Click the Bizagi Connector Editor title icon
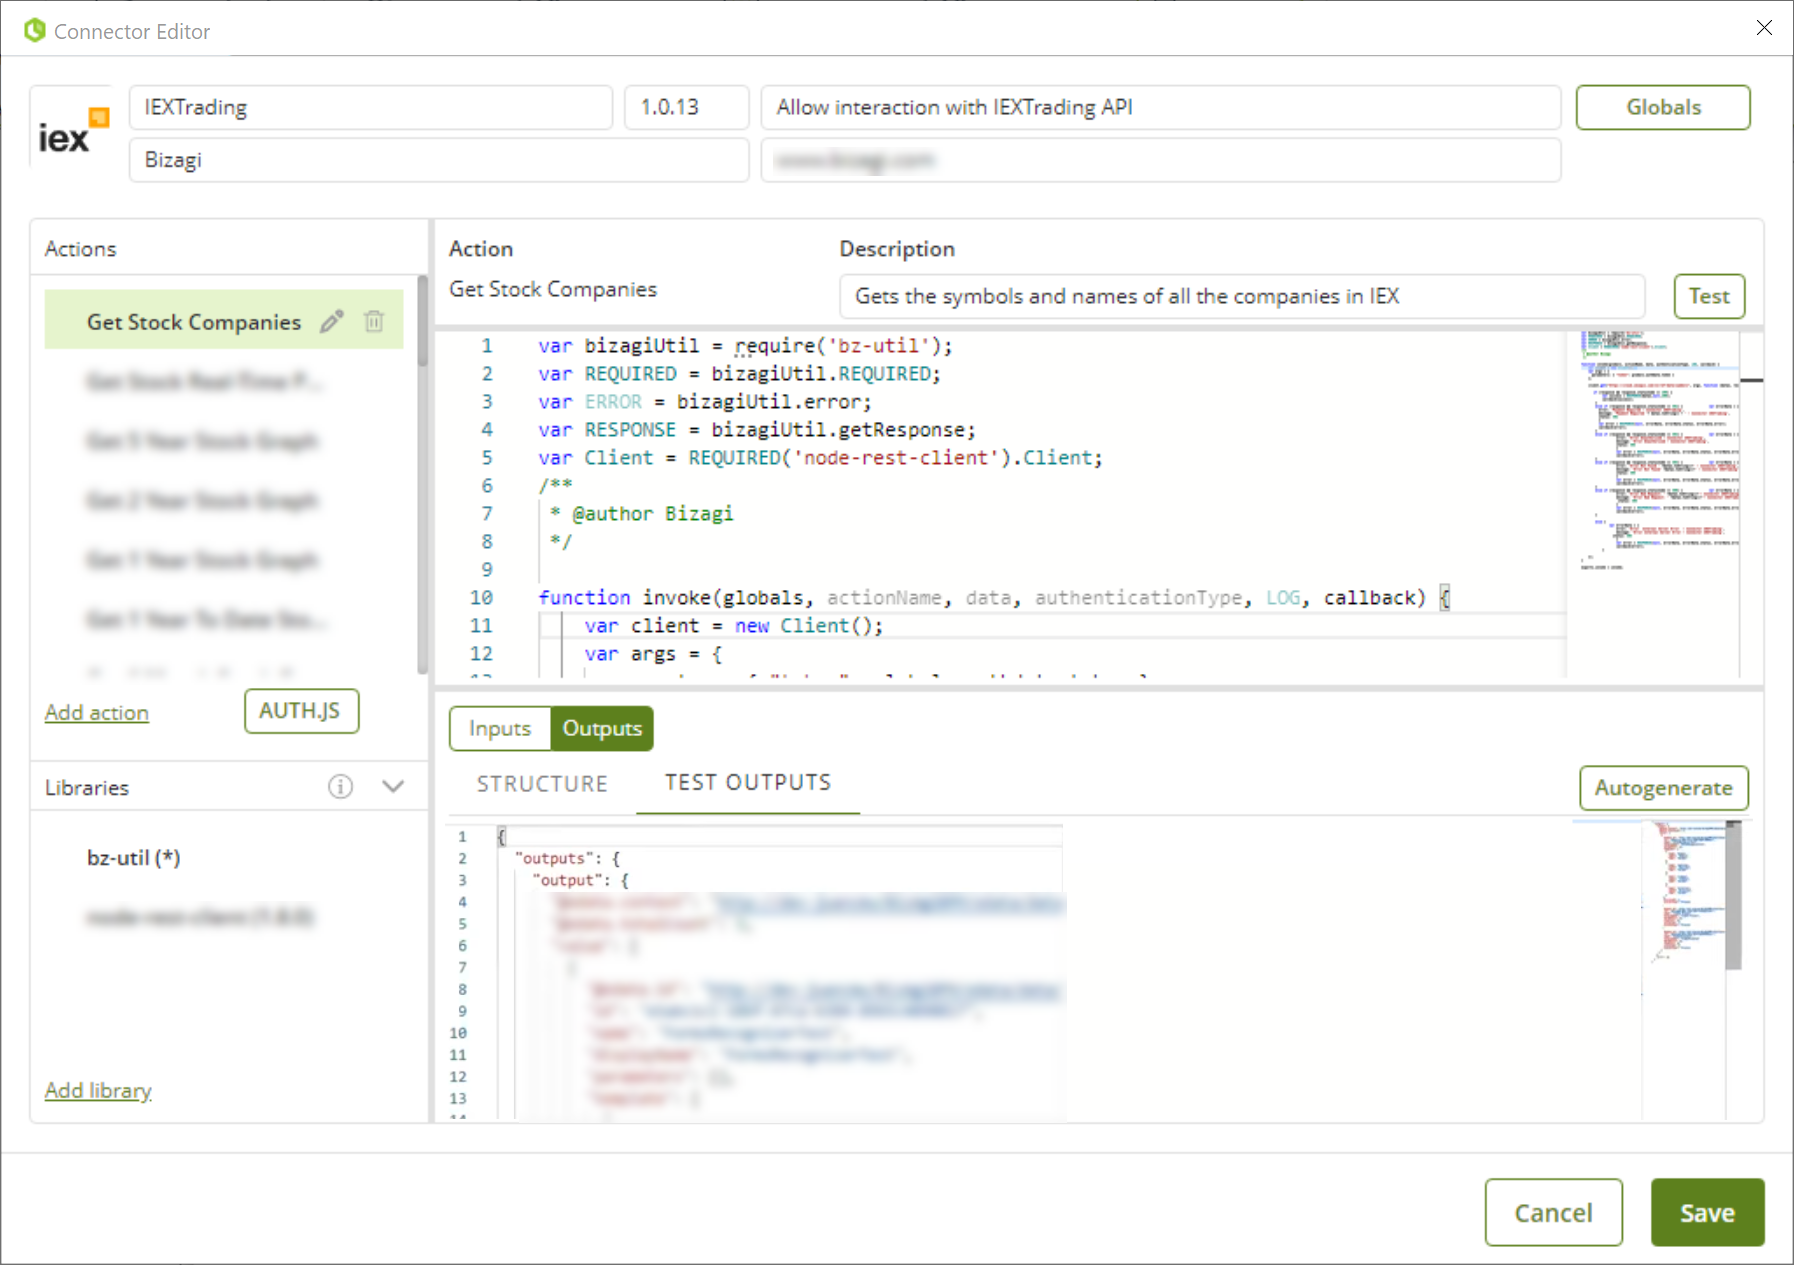This screenshot has height=1265, width=1794. 35,30
